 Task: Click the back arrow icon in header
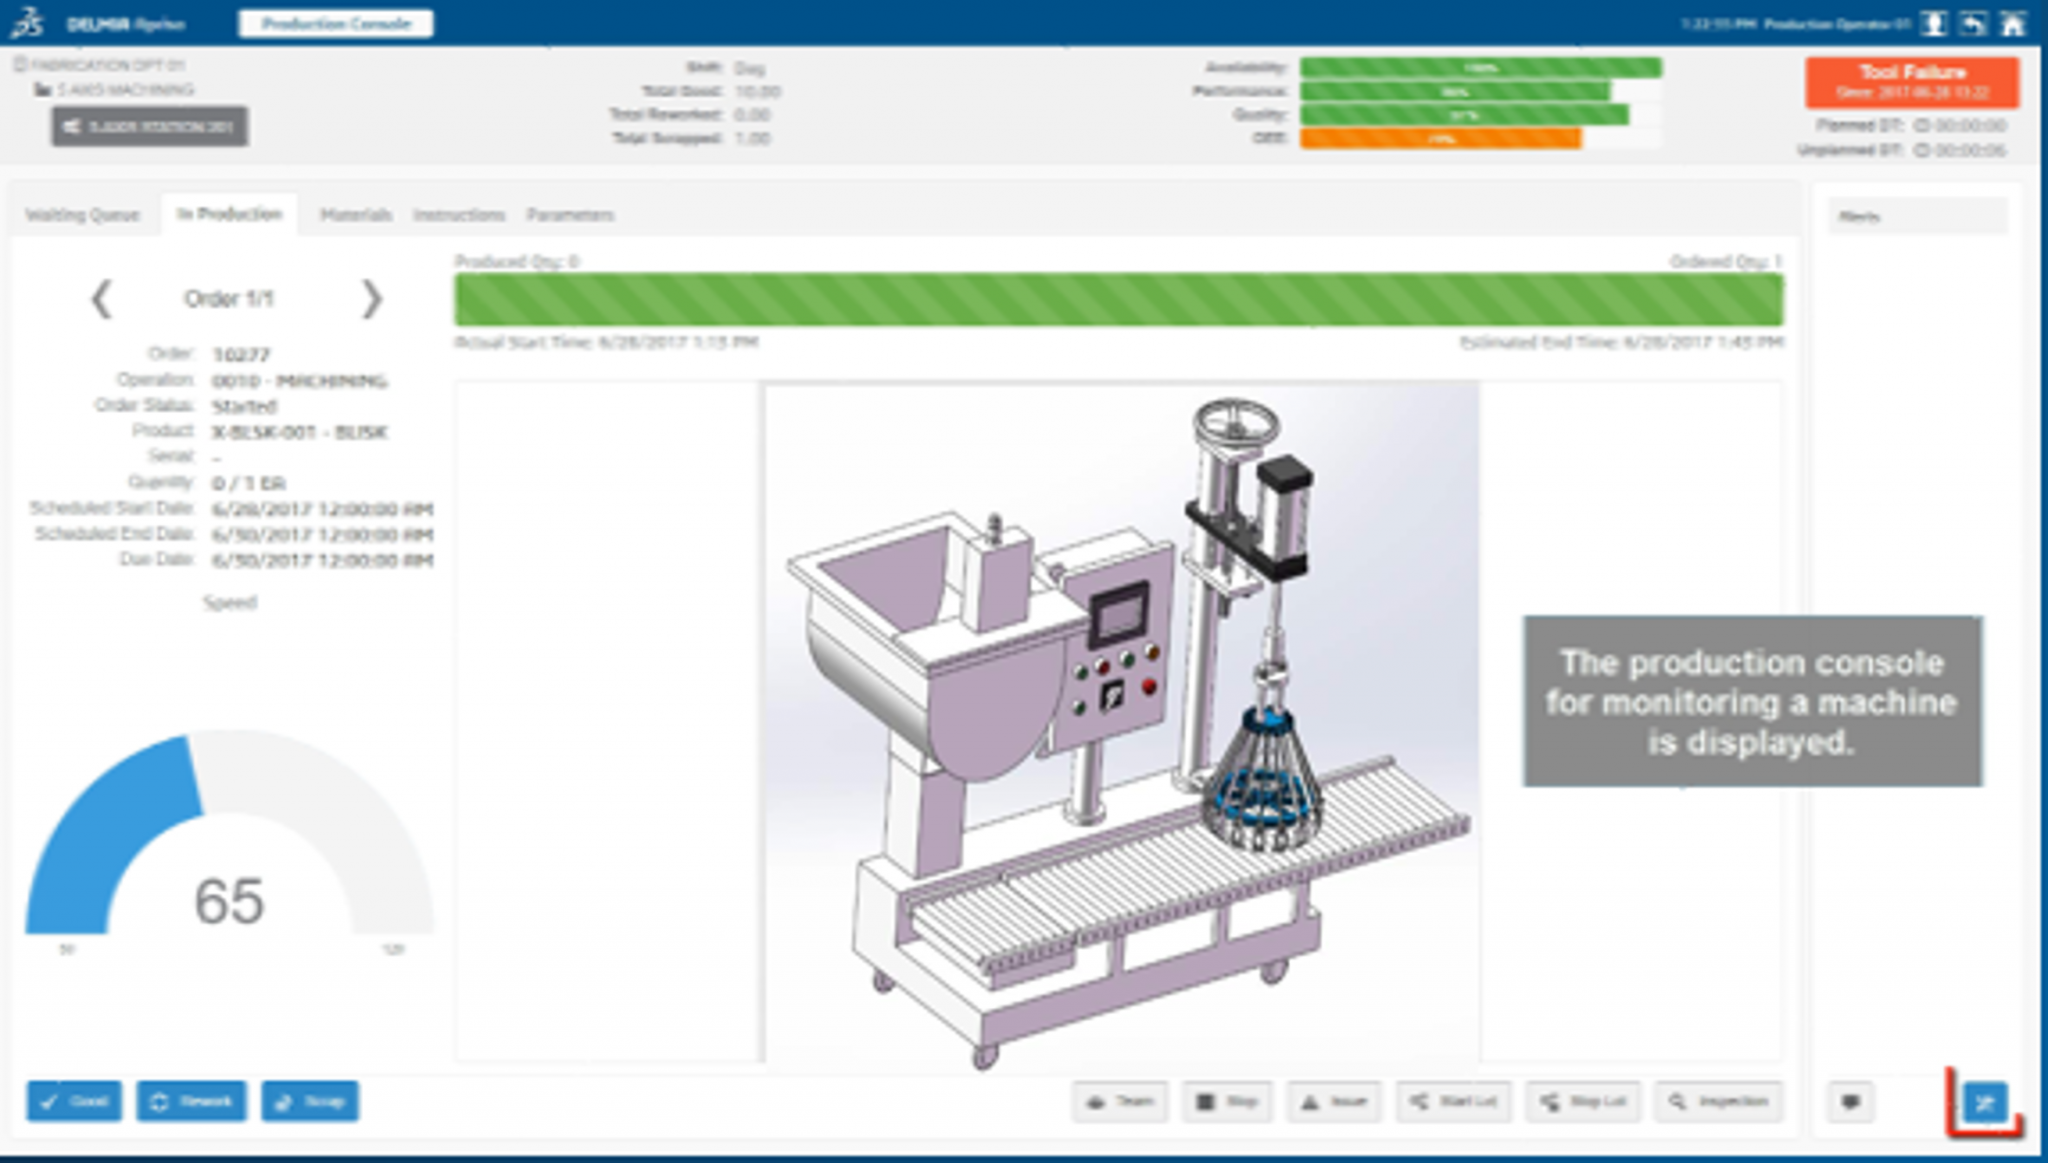1973,24
